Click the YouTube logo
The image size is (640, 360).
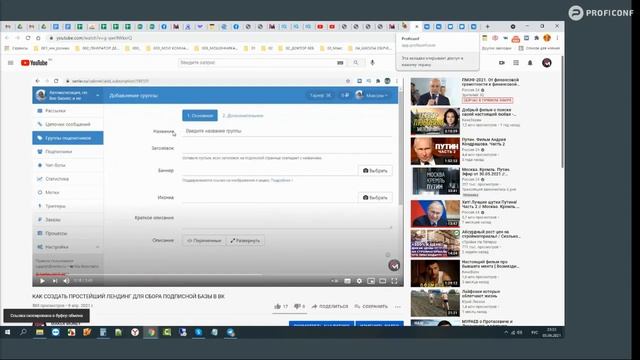pyautogui.click(x=34, y=63)
